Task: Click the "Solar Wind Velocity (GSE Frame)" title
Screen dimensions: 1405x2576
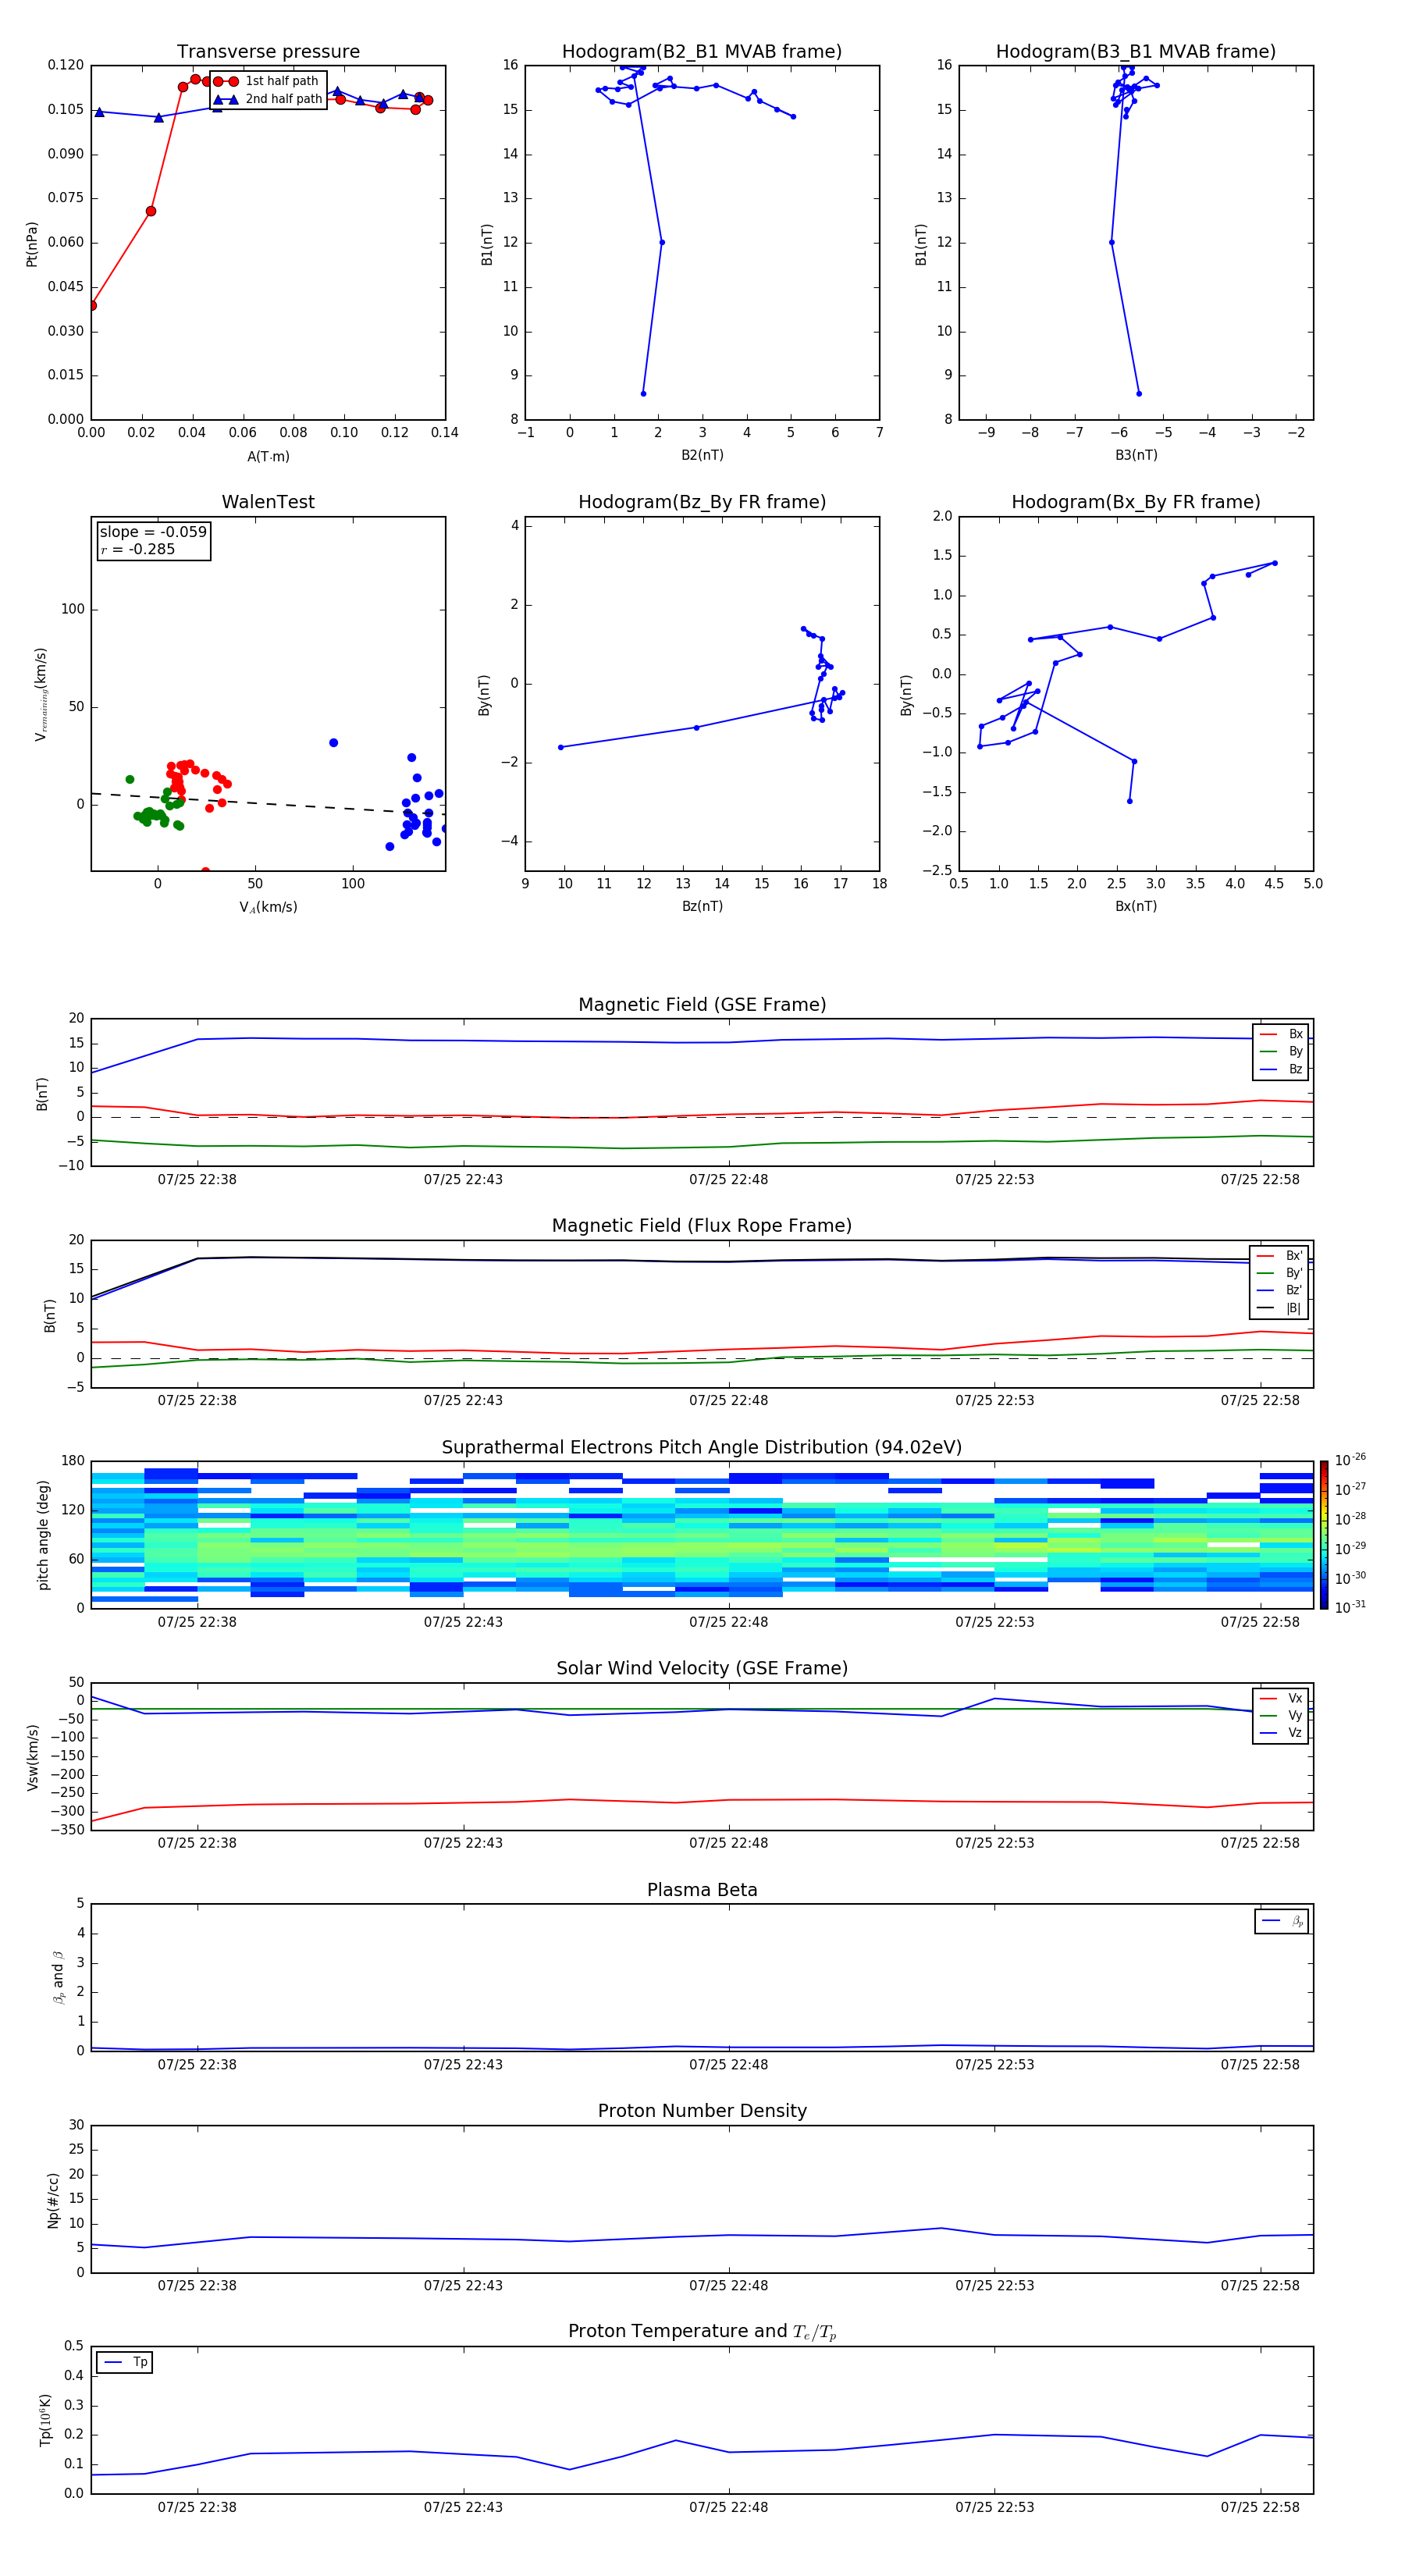Action: [x=702, y=1669]
